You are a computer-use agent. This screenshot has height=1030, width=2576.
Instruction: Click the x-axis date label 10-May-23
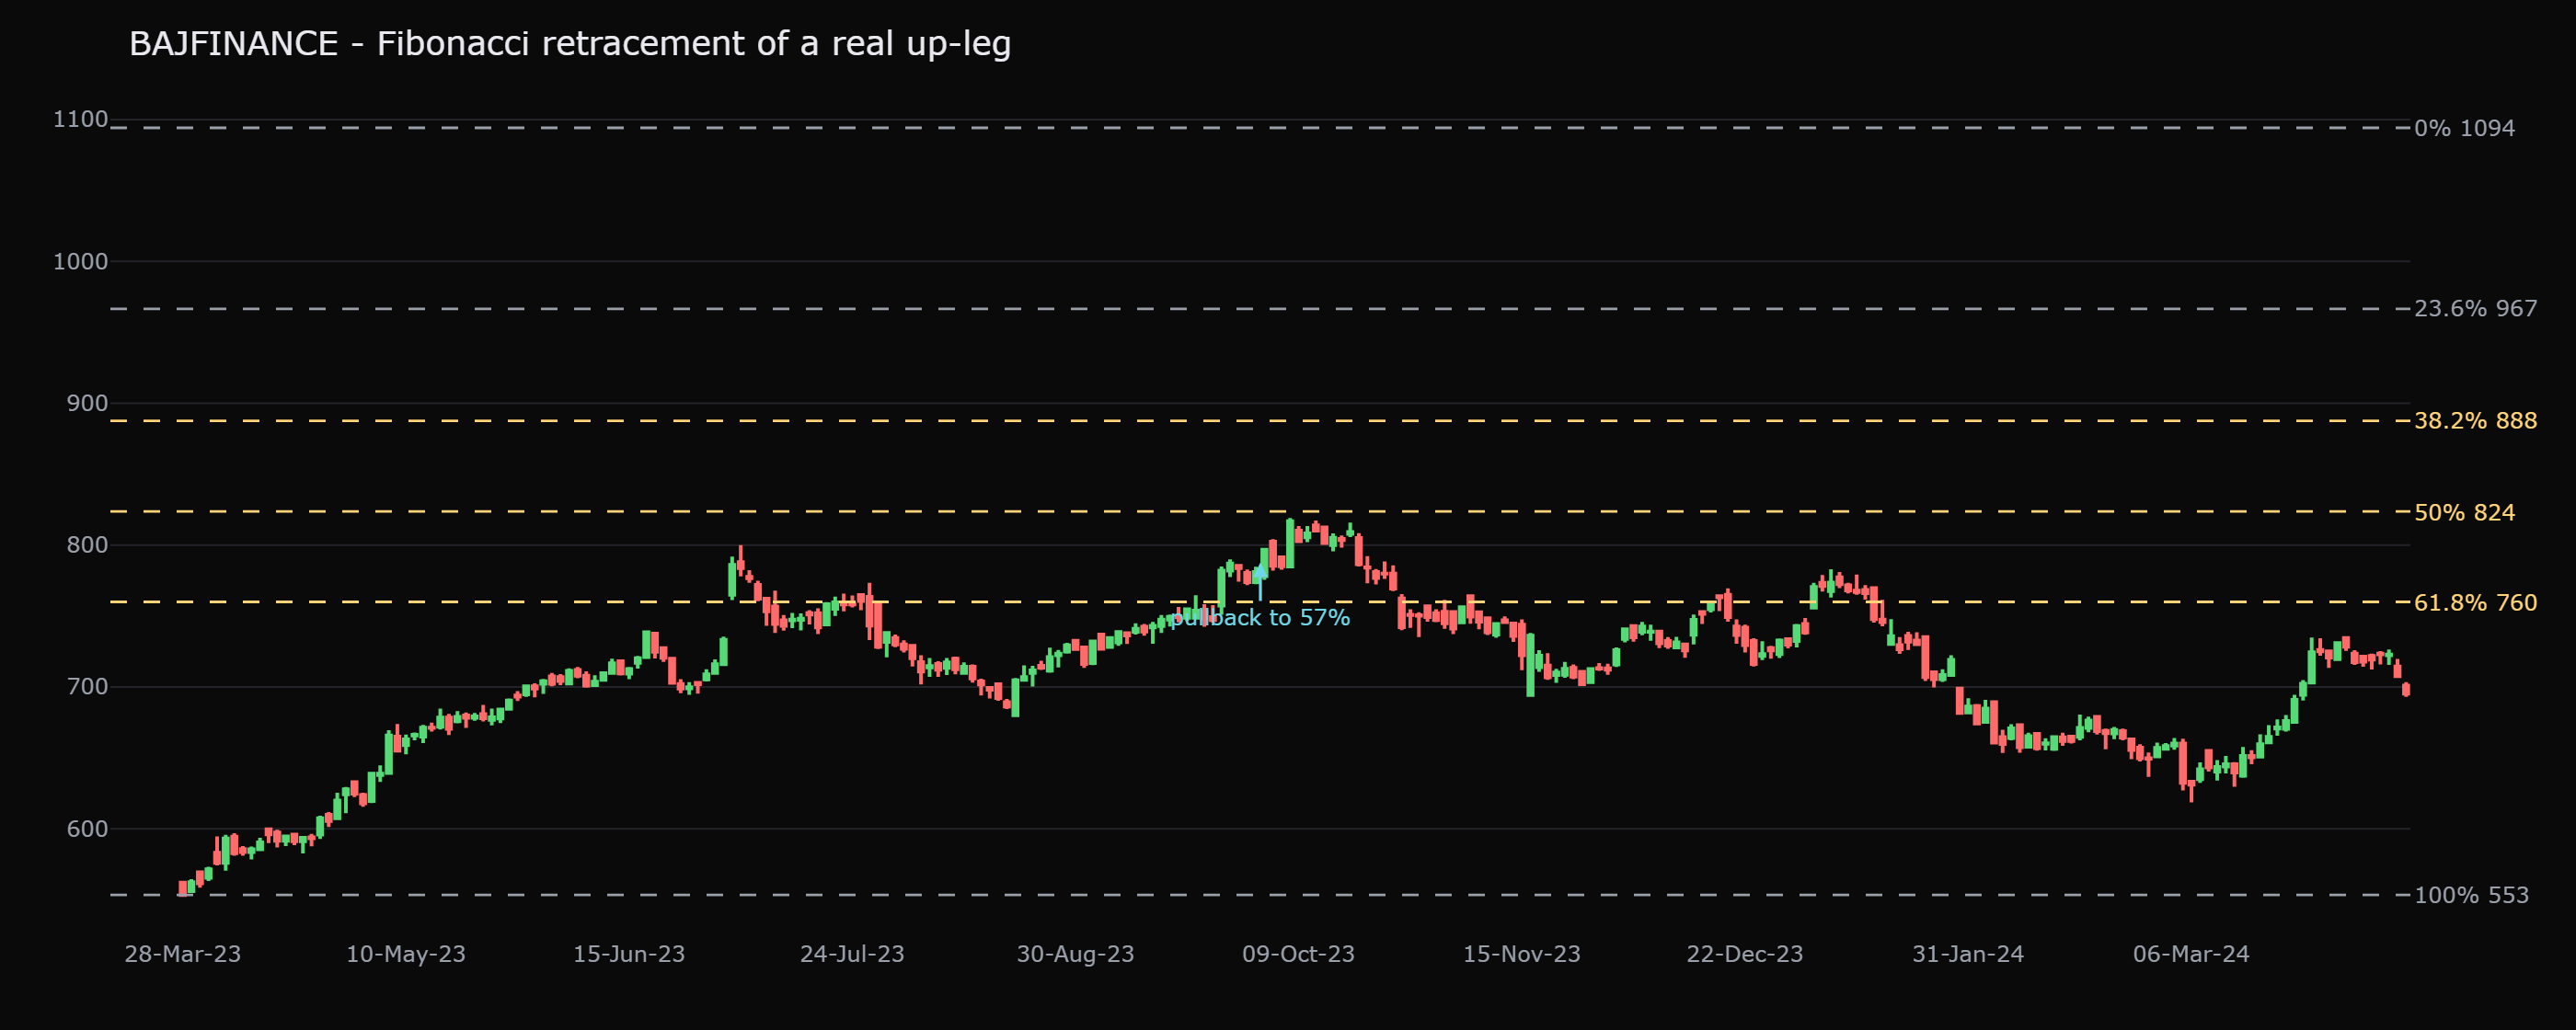pos(406,954)
